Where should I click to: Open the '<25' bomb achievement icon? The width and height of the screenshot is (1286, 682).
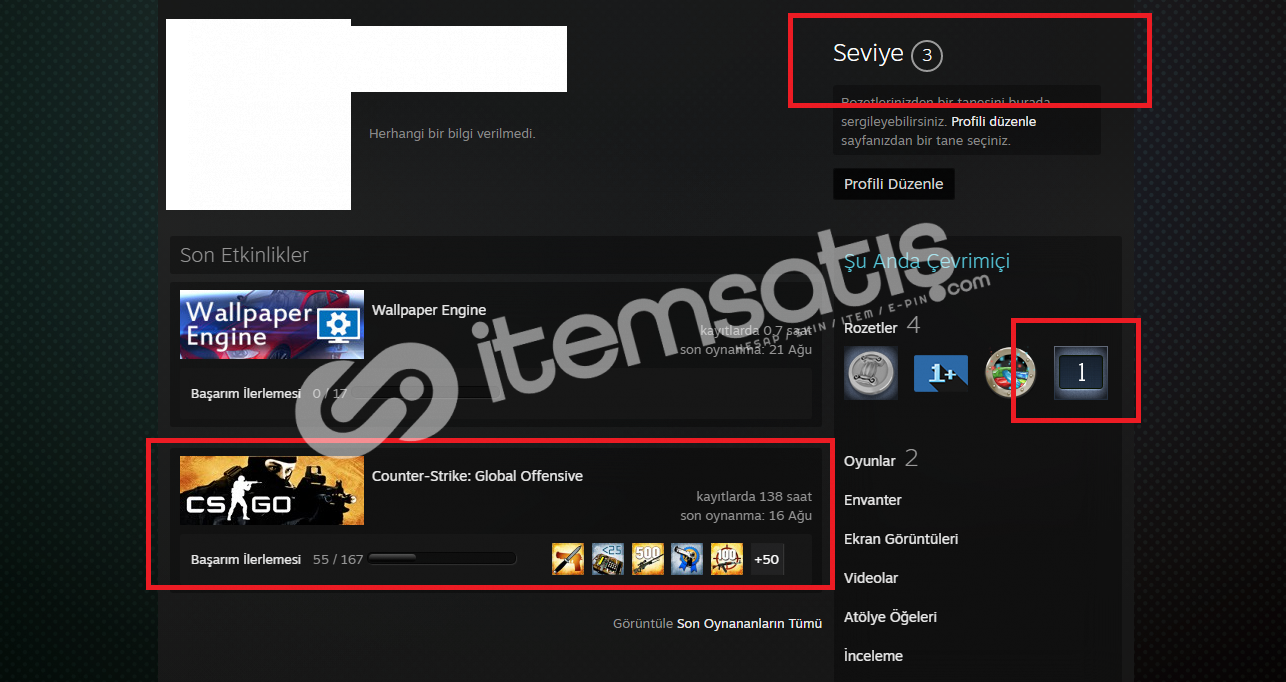608,559
